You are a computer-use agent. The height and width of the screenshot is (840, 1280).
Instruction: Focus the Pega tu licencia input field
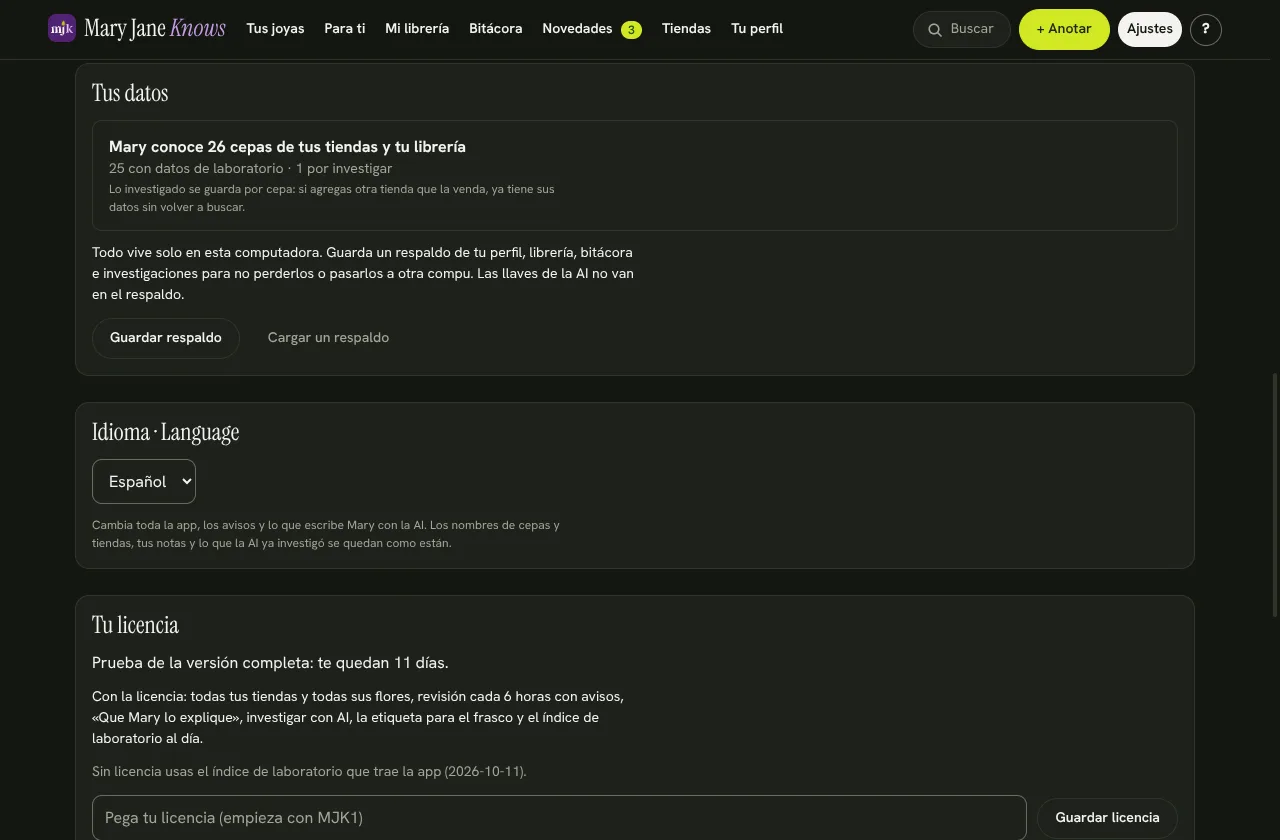pos(559,818)
